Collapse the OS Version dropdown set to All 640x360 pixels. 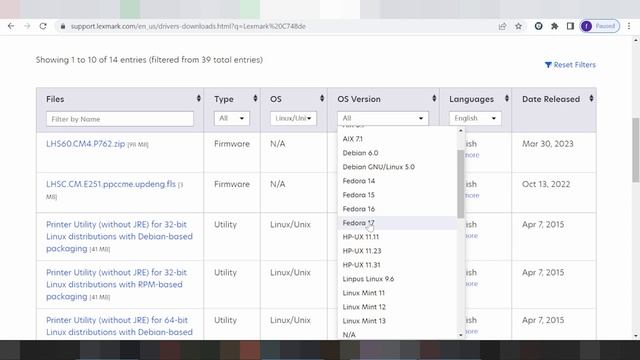pos(383,118)
